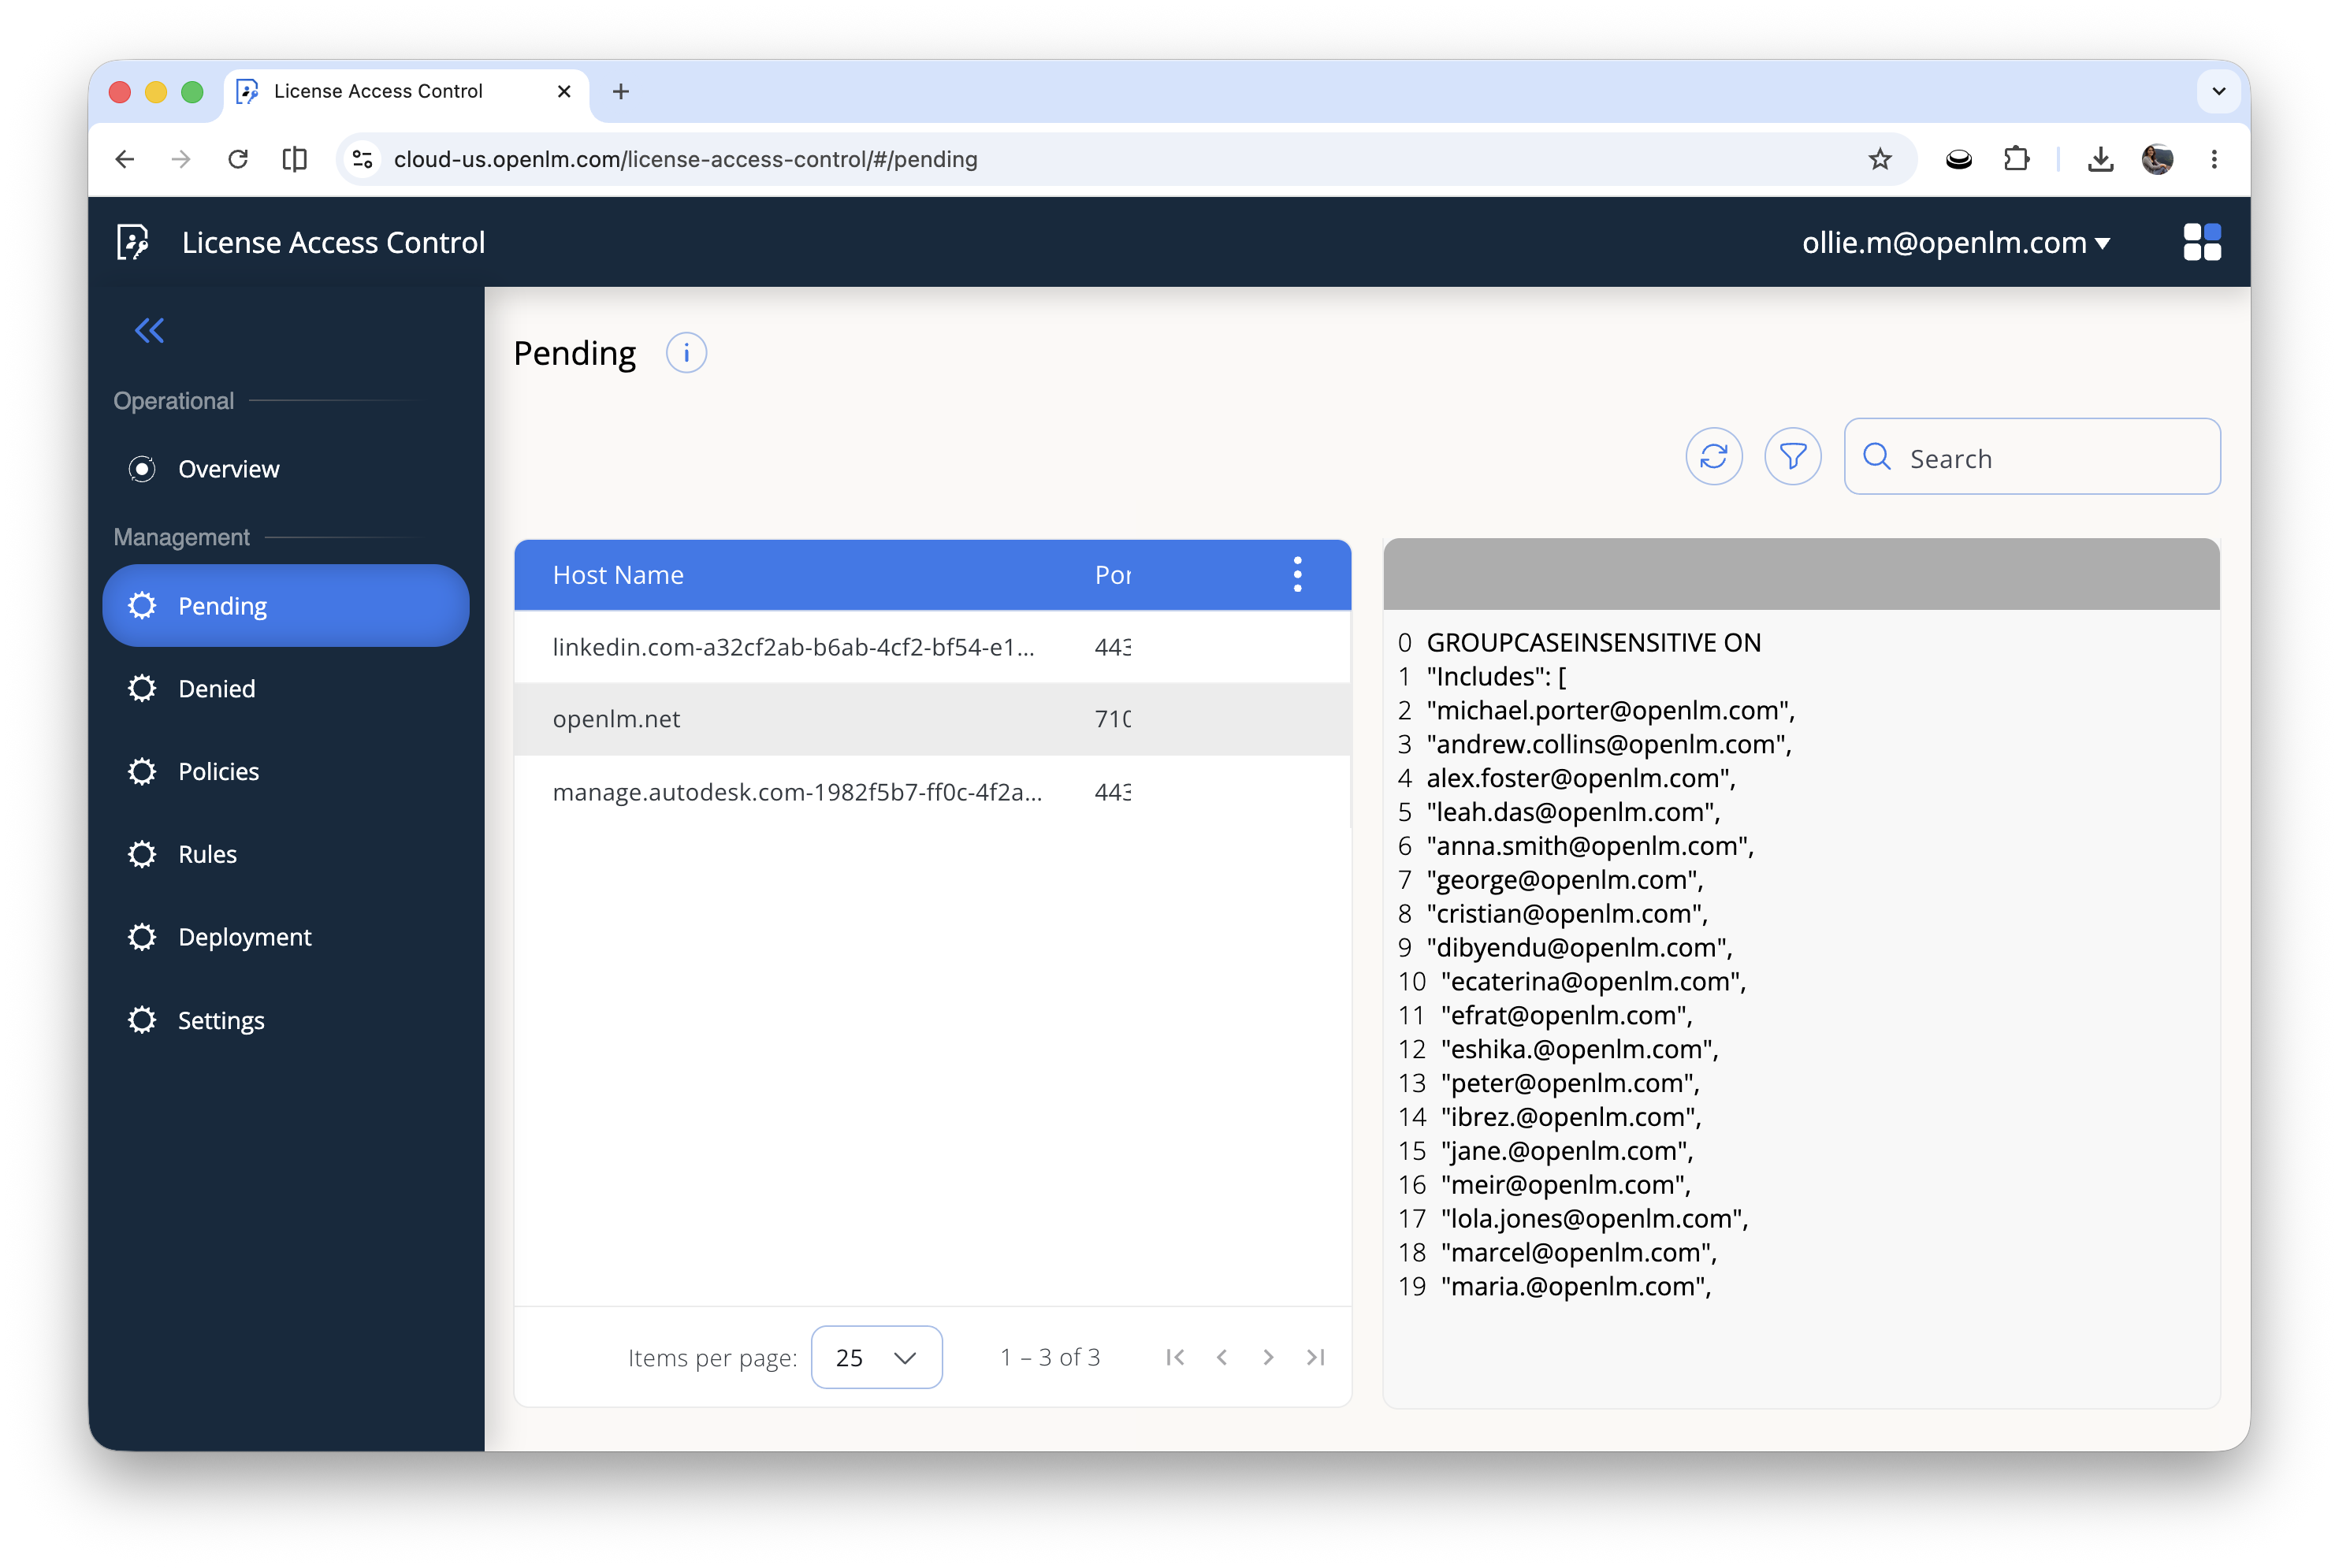Viewport: 2339px width, 1568px height.
Task: Click the andrew.collins@openlm.com entry
Action: [1608, 744]
